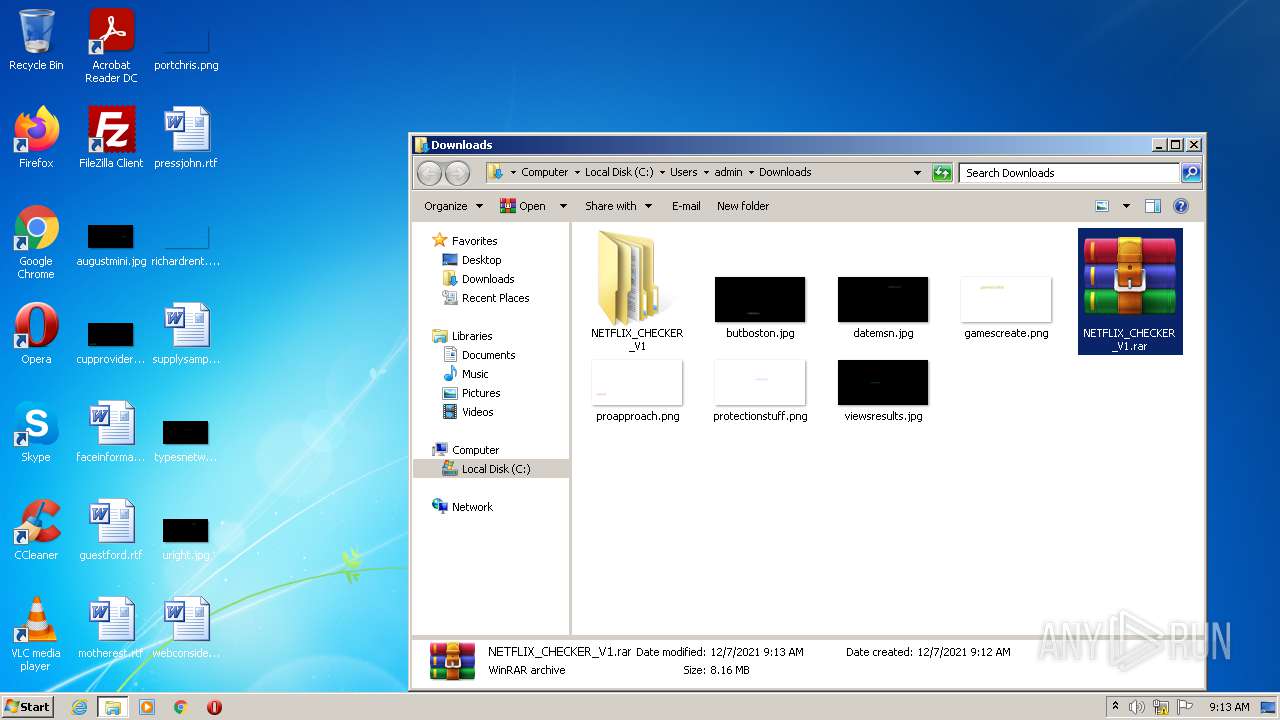This screenshot has width=1280, height=720.
Task: Open Recent Places in navigation pane
Action: coord(495,298)
